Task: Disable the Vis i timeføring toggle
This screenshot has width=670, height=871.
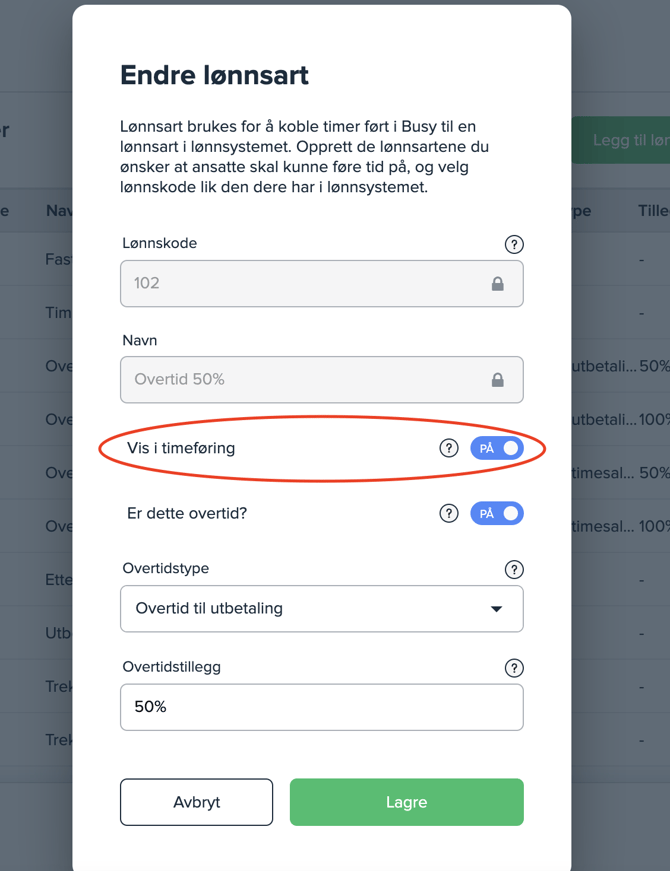Action: click(x=497, y=448)
